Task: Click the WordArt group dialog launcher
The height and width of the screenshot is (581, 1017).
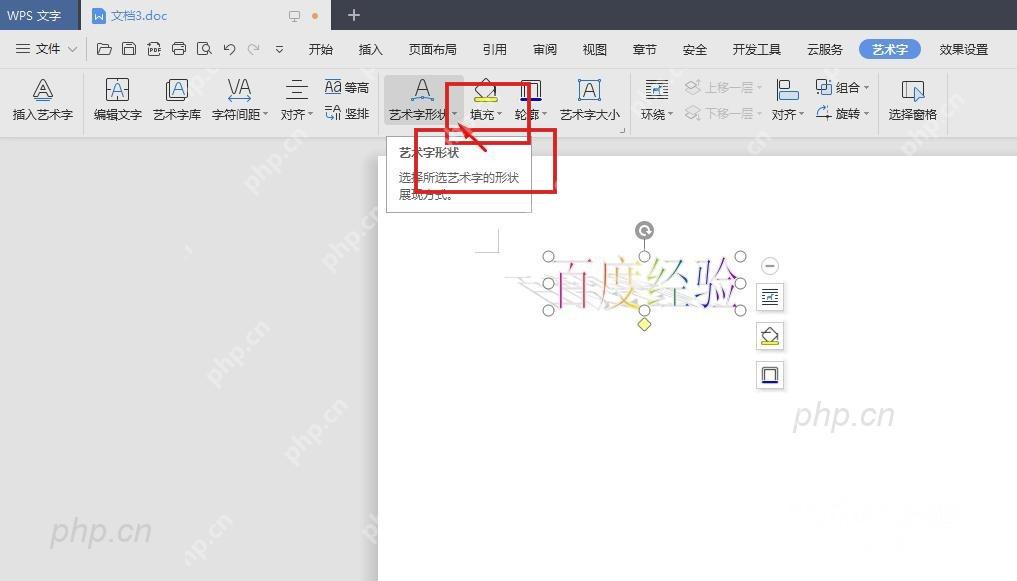Action: [622, 130]
